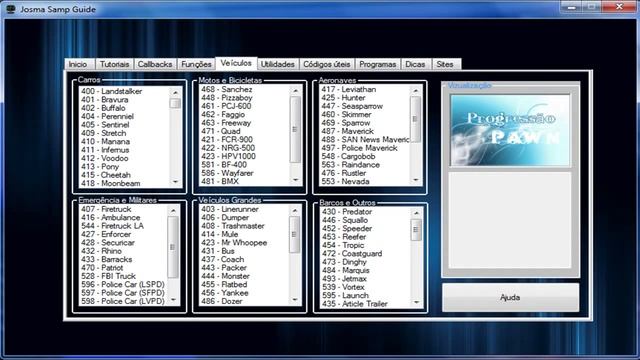The image size is (640, 360).
Task: Click up arrow of Motos e Bicicletas scrollbar
Action: (296, 91)
